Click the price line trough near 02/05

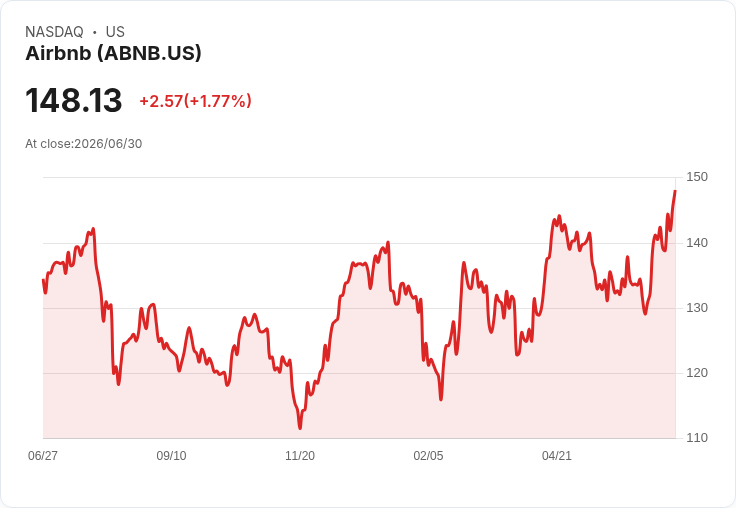[441, 399]
